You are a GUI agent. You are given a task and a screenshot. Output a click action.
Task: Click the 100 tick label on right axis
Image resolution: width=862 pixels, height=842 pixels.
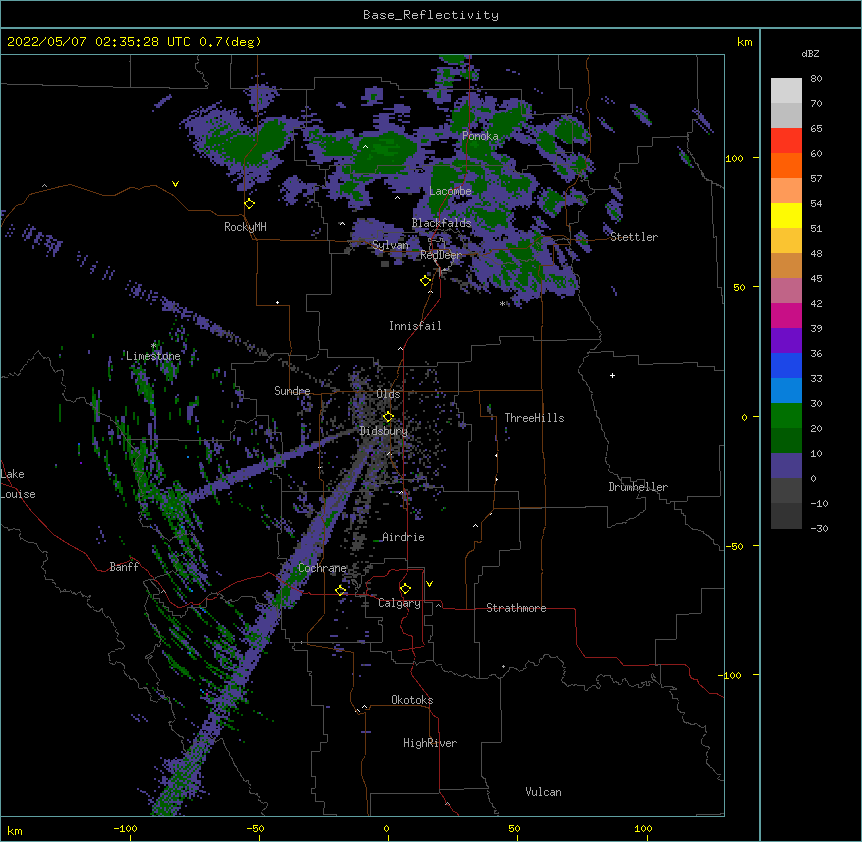tap(734, 158)
